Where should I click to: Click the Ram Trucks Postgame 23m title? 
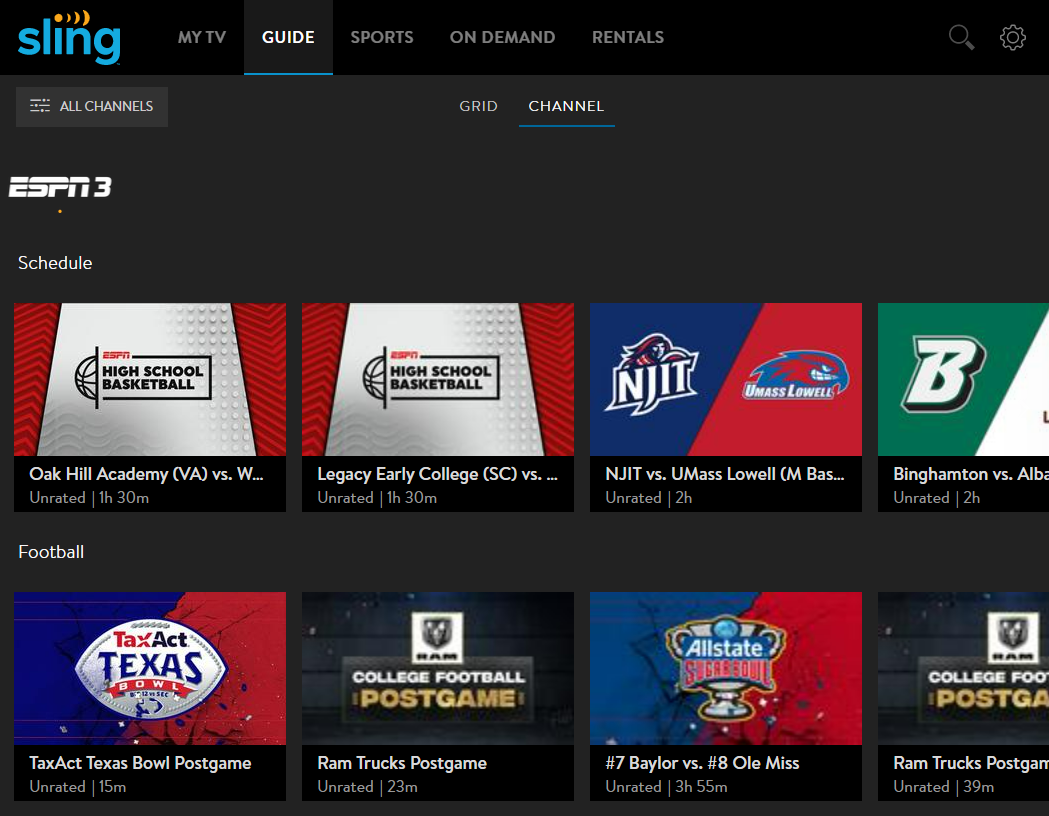pyautogui.click(x=402, y=763)
